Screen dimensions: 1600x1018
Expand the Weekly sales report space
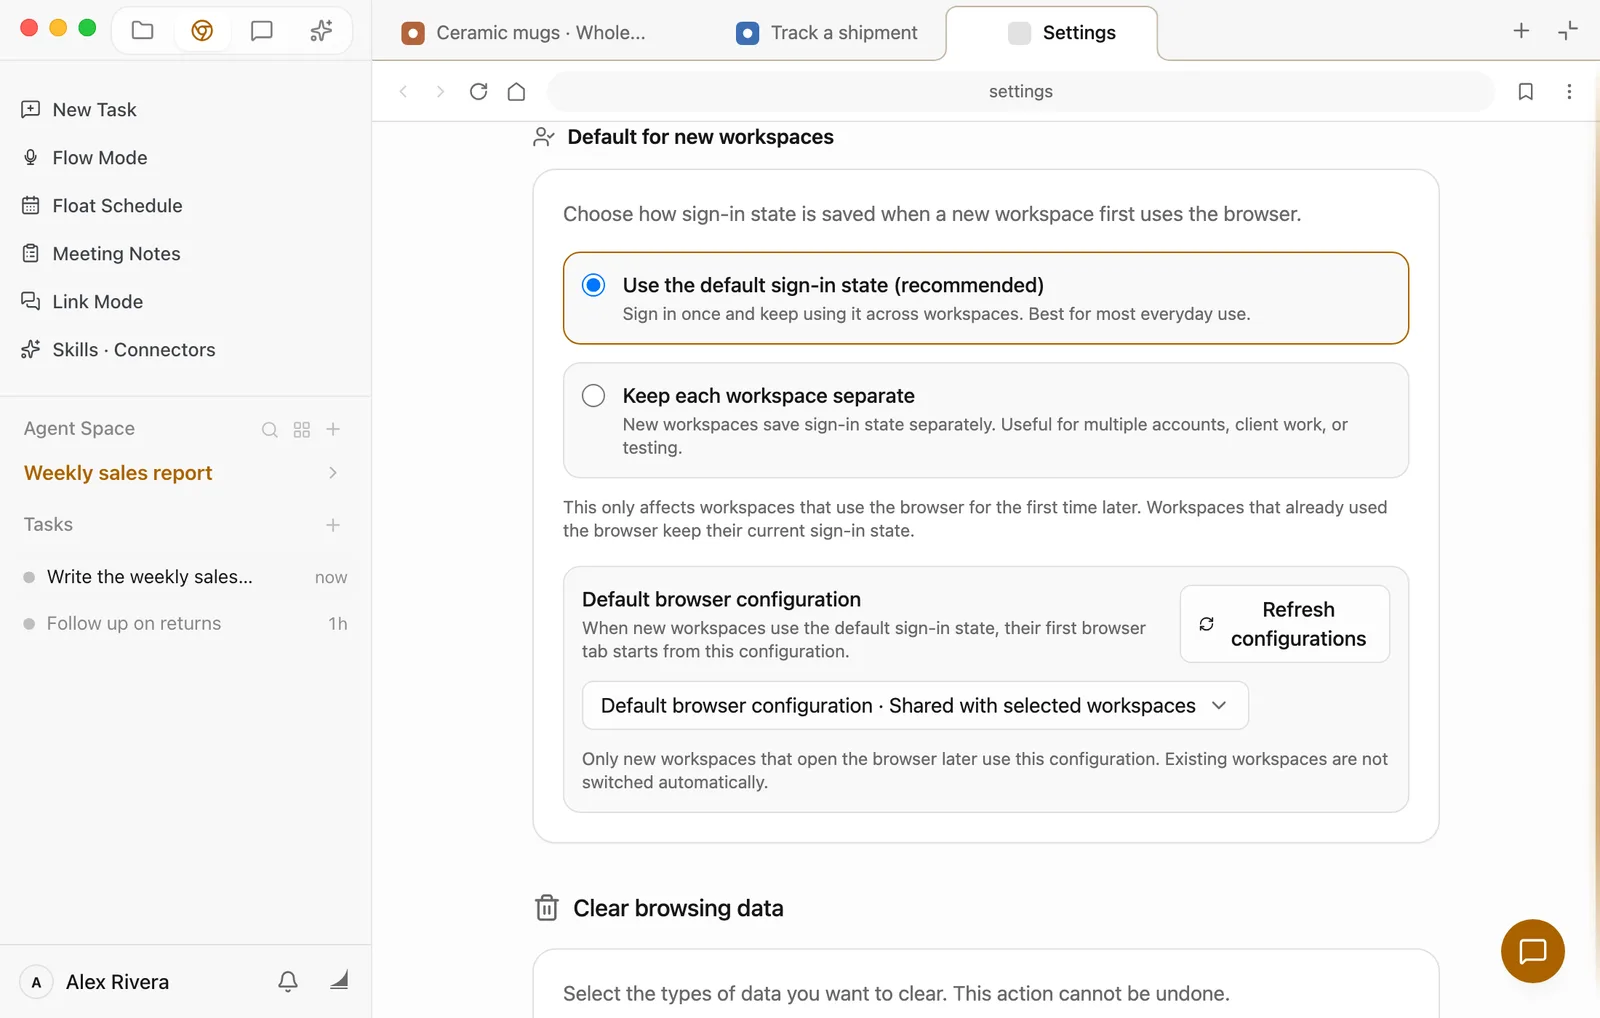(x=333, y=473)
